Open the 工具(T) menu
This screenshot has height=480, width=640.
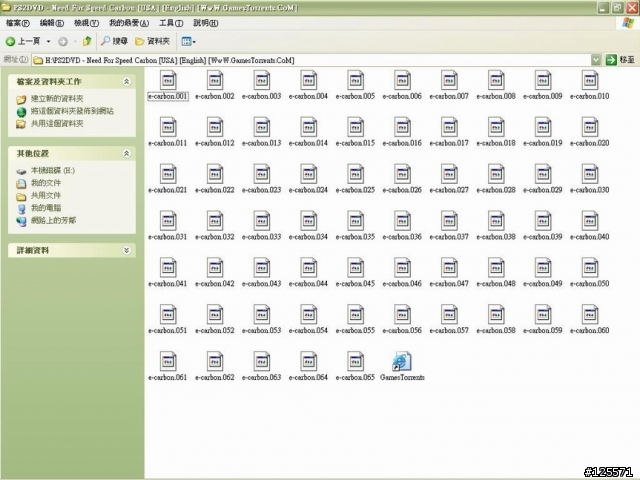(171, 23)
